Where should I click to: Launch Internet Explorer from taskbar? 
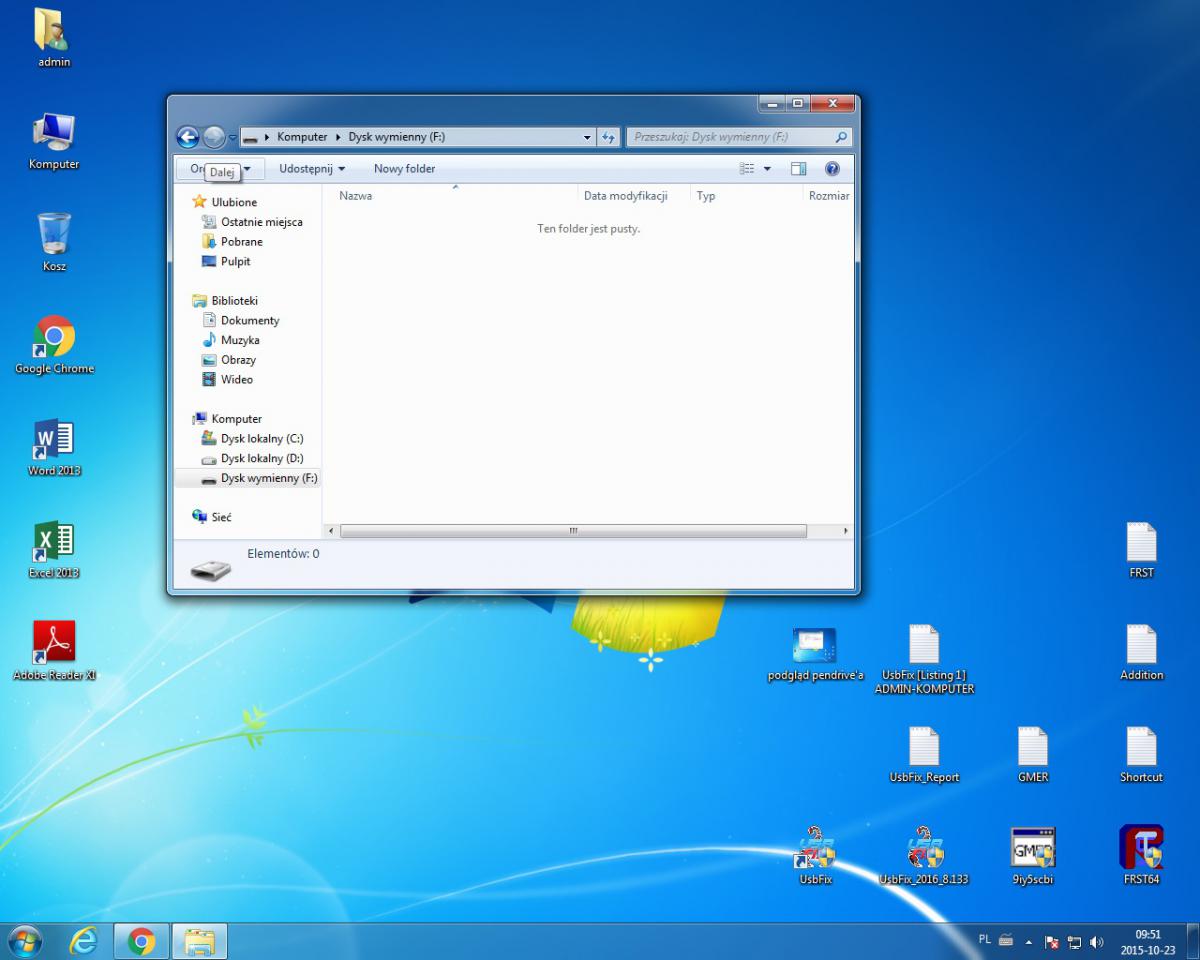click(x=83, y=941)
